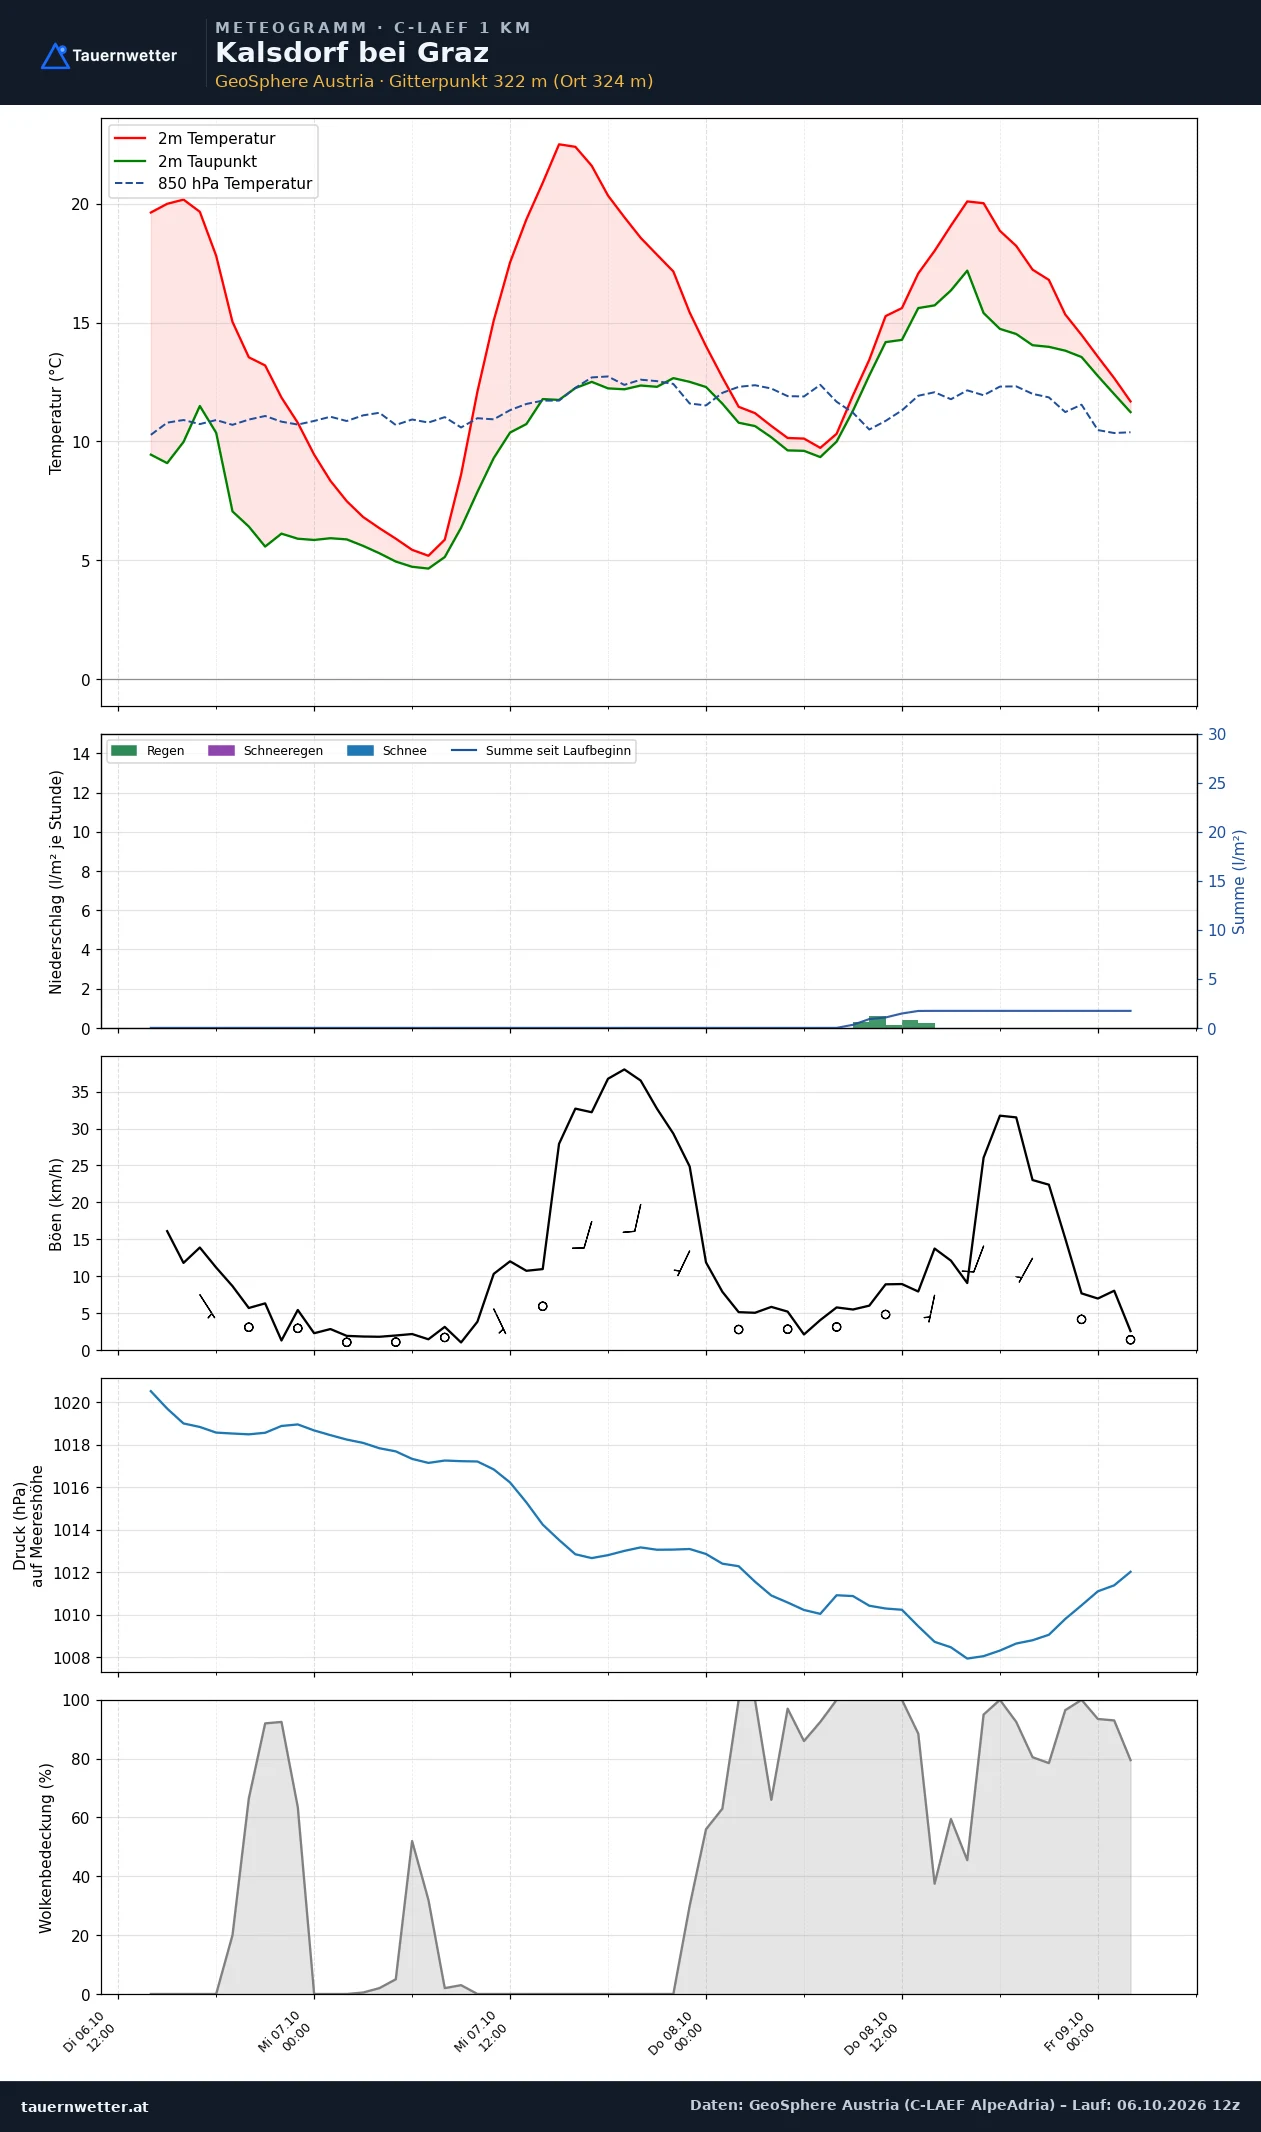Click the "Temperatur (°C)" axis label
Viewport: 1261px width, 2132px height.
pyautogui.click(x=56, y=413)
